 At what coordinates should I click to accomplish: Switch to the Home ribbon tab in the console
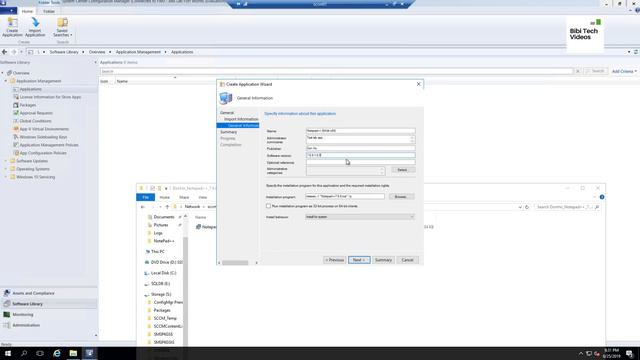[27, 11]
